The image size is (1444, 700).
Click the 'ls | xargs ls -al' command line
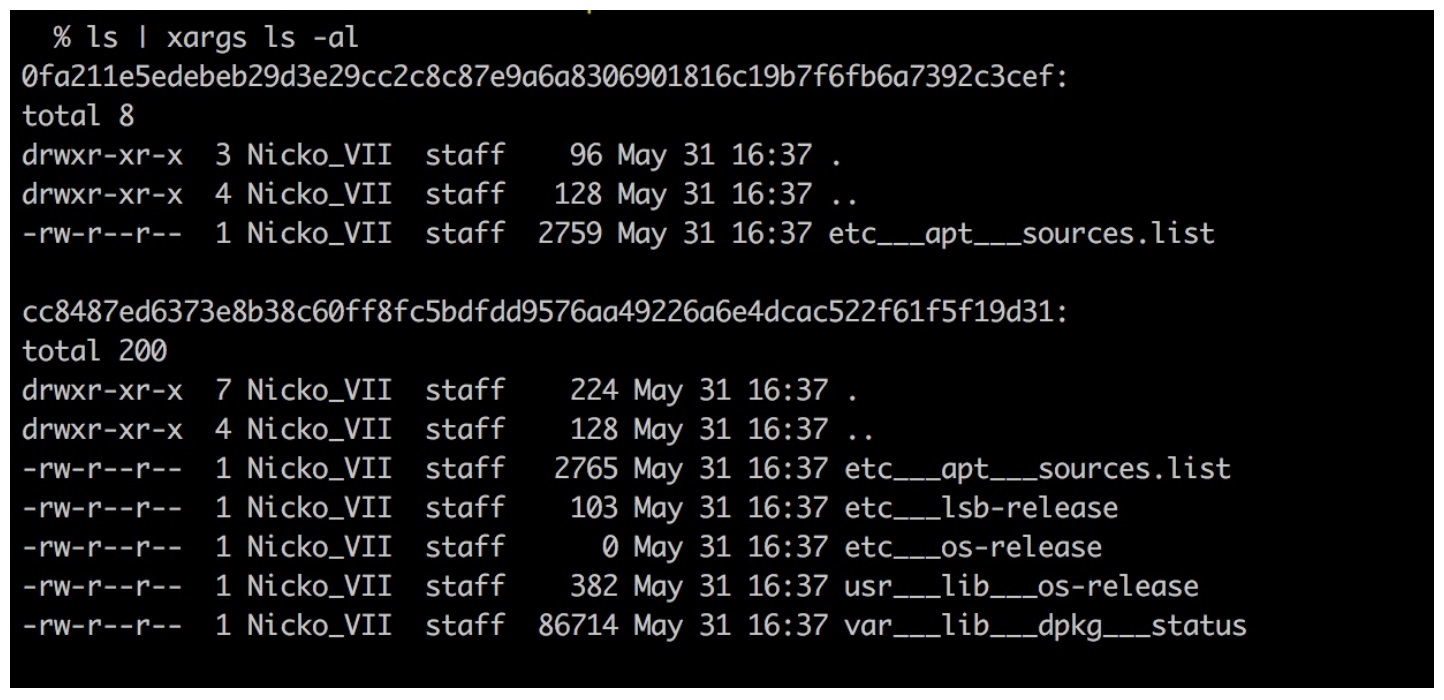pos(206,38)
